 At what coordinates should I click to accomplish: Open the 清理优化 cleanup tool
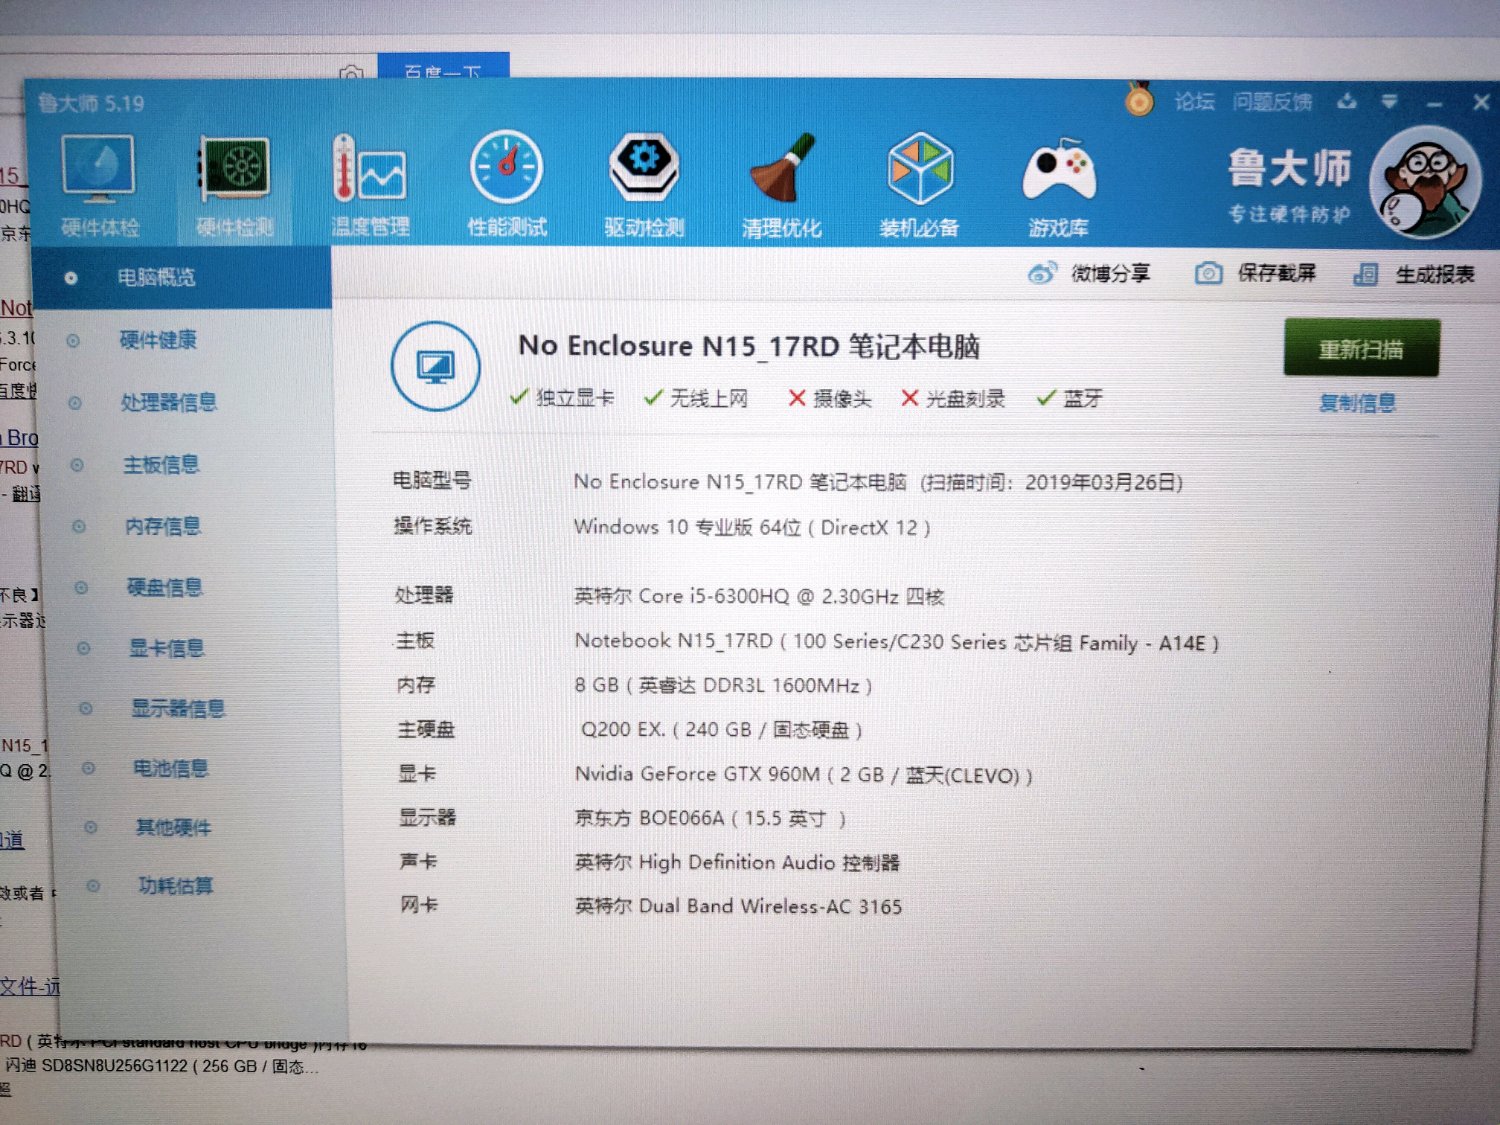tap(781, 187)
